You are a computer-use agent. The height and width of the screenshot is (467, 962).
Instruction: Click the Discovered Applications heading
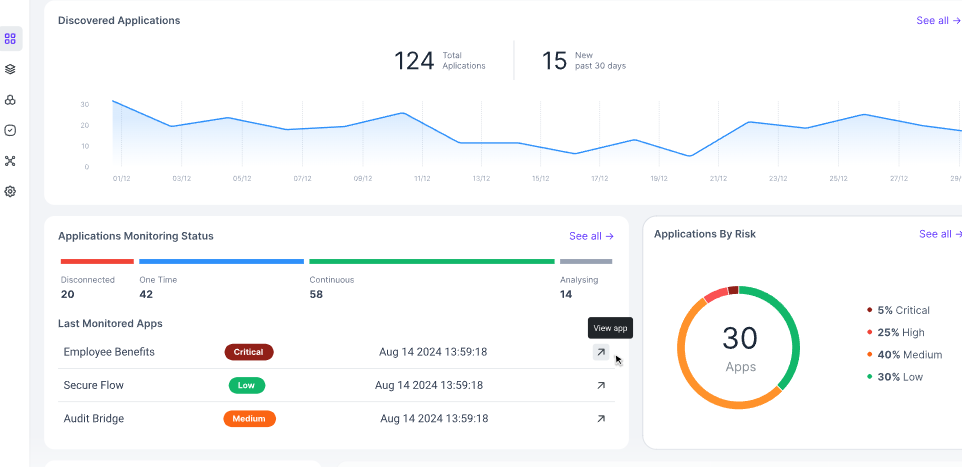pos(119,20)
